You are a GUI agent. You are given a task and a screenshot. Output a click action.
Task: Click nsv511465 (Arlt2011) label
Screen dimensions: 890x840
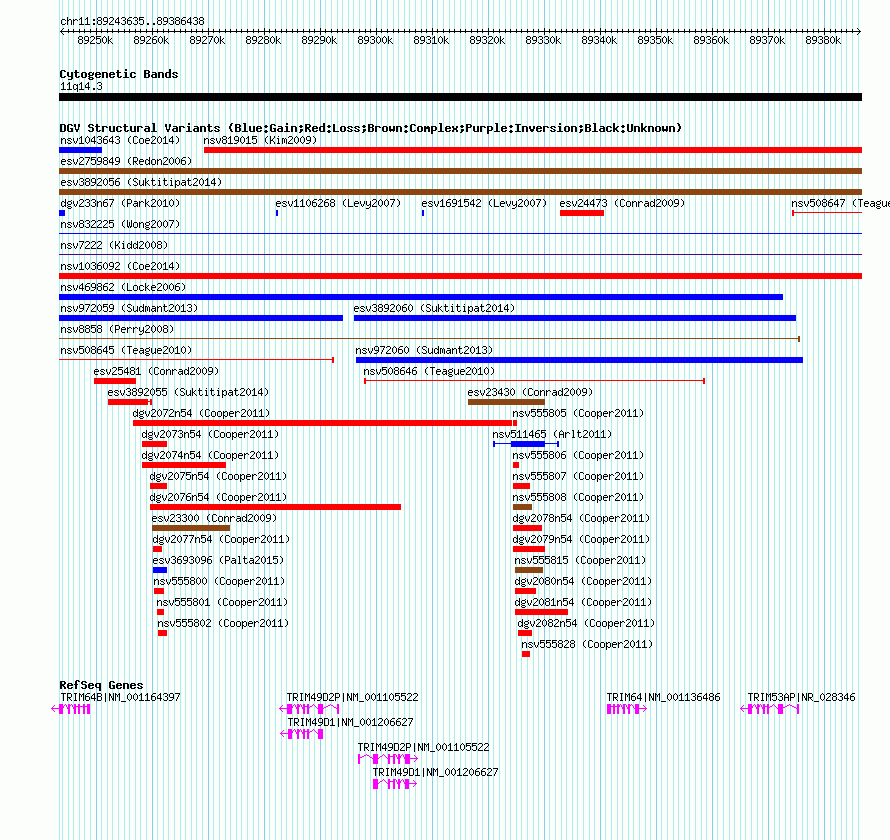click(552, 434)
